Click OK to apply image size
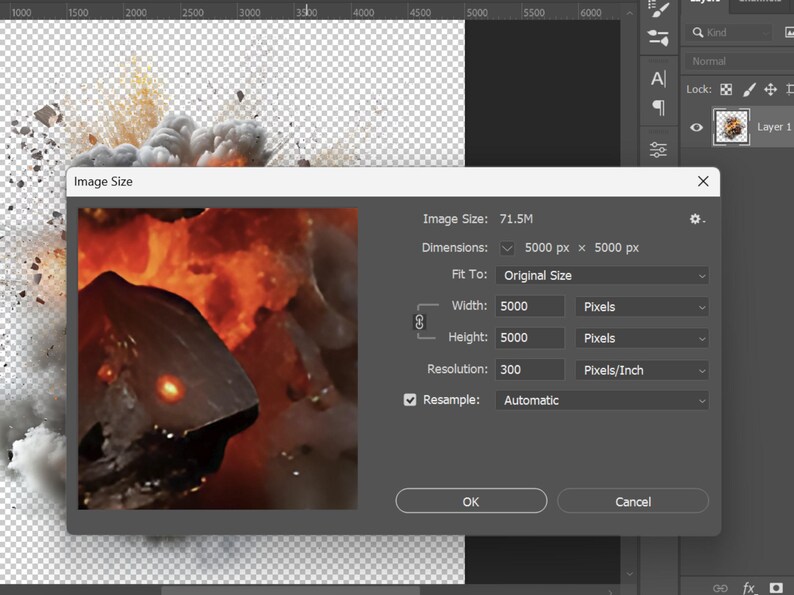The height and width of the screenshot is (595, 794). pyautogui.click(x=471, y=501)
